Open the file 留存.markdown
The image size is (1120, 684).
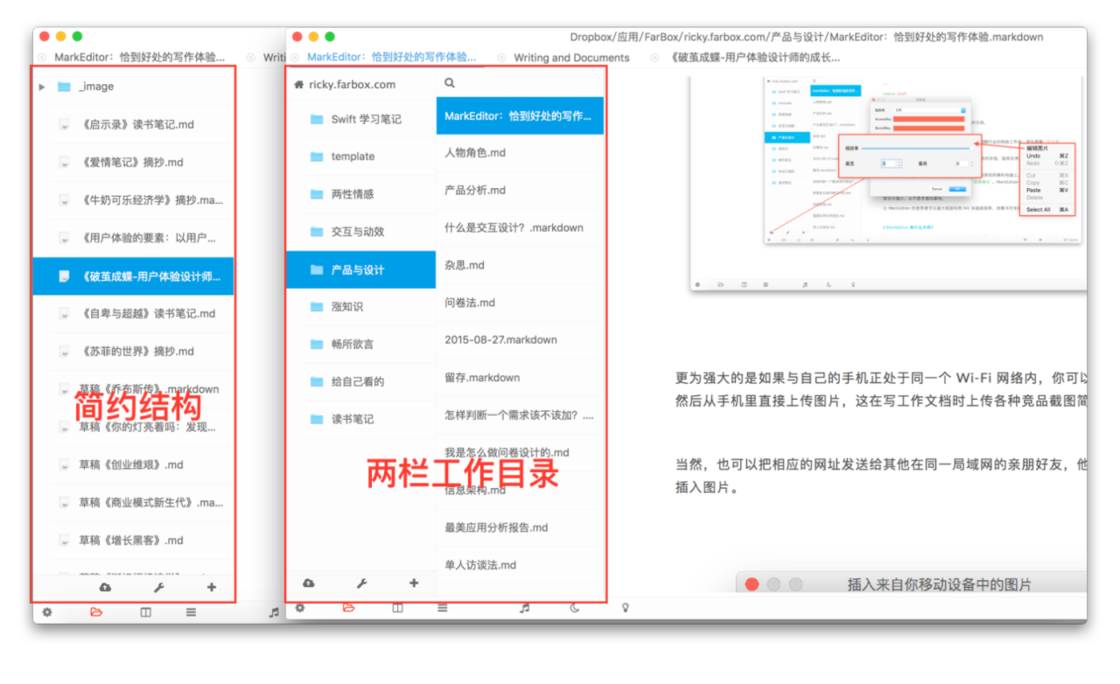coord(520,378)
